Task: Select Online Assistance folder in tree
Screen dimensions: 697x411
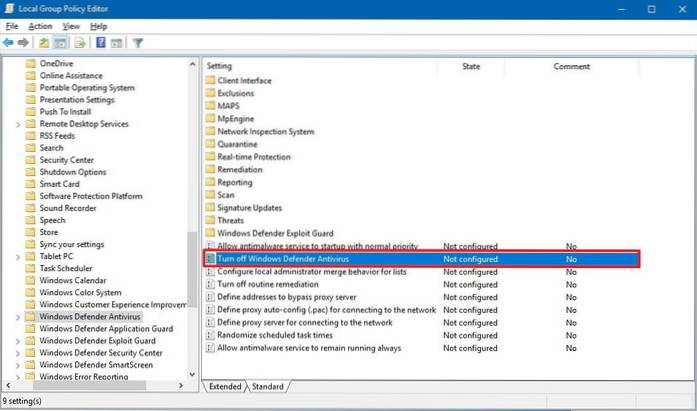Action: tap(71, 76)
